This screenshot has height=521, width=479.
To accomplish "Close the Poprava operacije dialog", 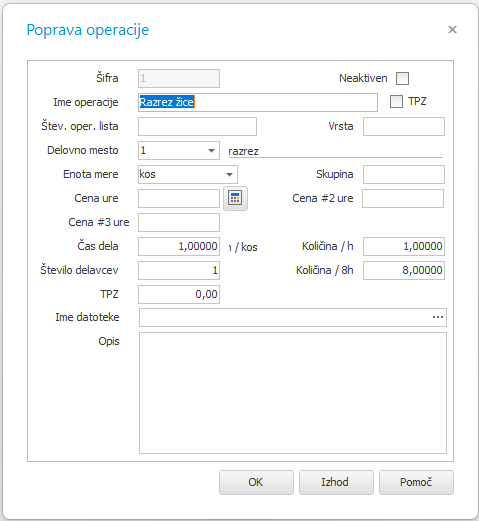I will coord(452,30).
